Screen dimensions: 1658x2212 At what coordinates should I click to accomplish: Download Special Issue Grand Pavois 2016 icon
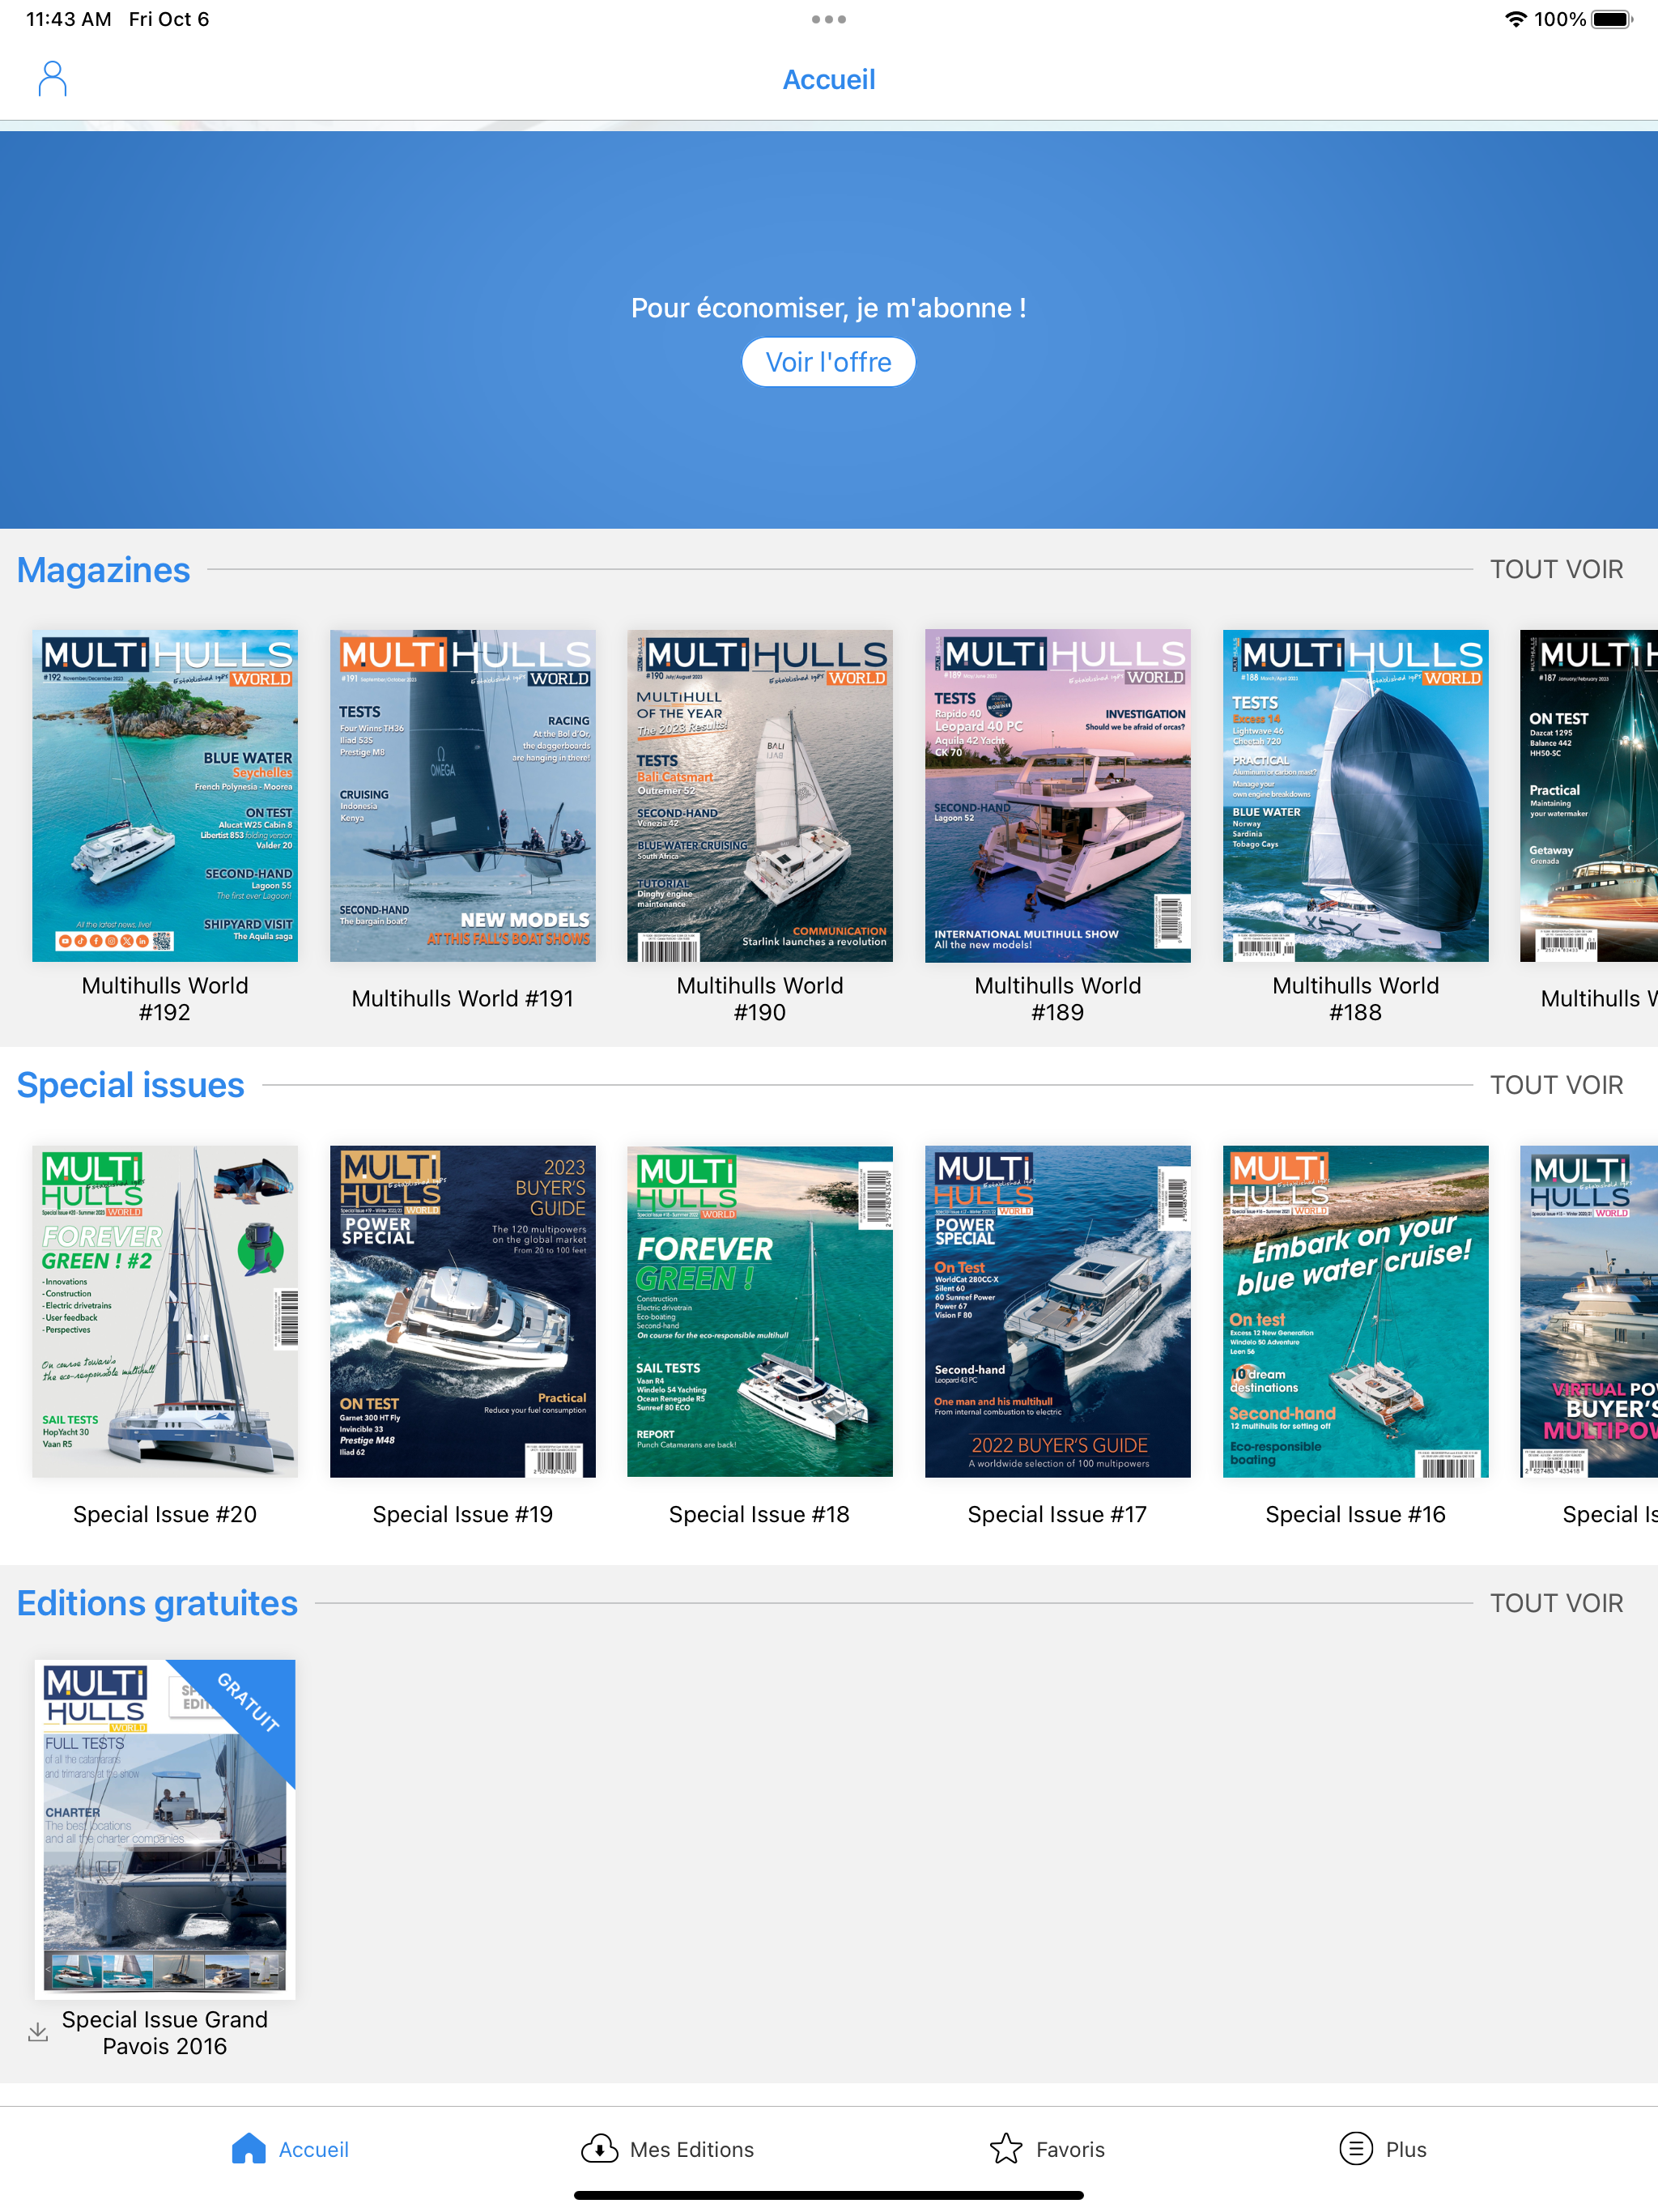(38, 2032)
